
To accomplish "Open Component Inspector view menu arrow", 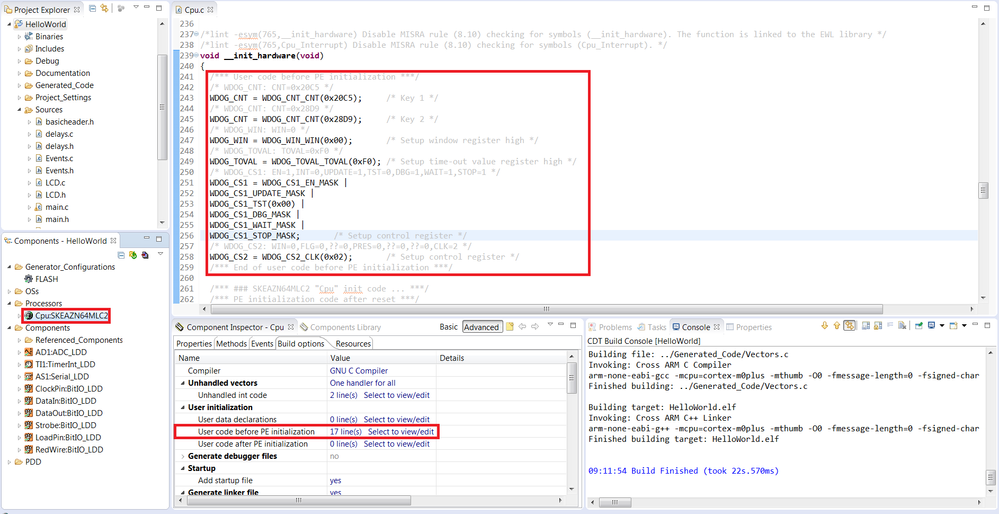I will (x=550, y=325).
